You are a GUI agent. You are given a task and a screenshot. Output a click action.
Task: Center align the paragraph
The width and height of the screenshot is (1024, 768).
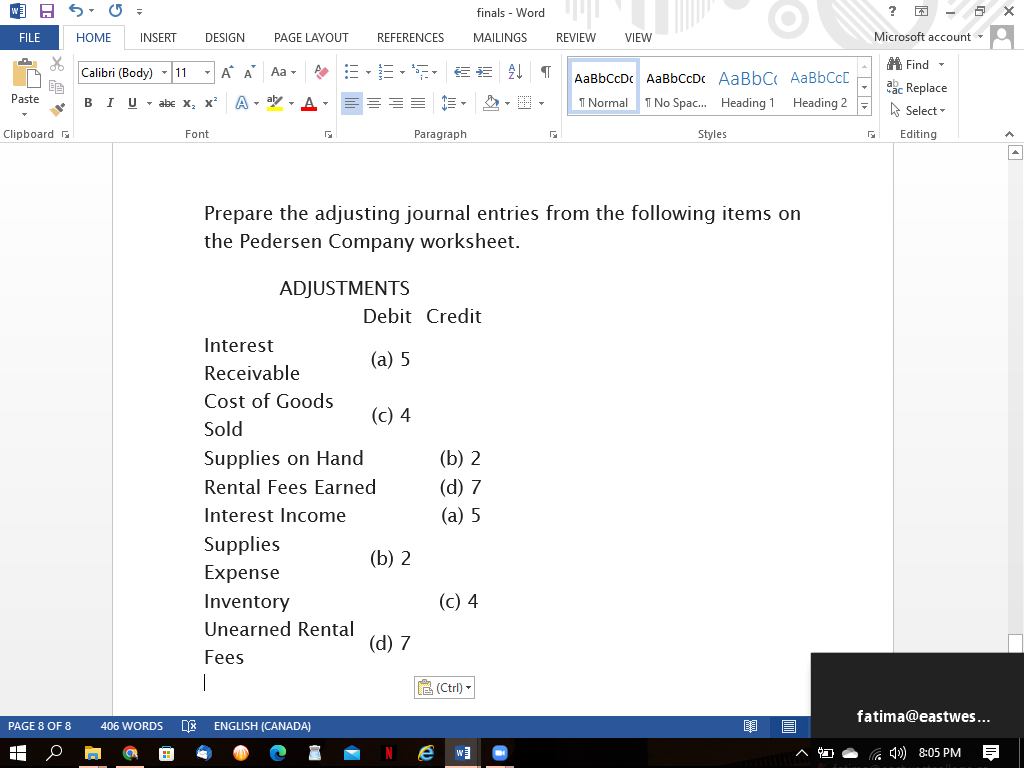tap(374, 102)
